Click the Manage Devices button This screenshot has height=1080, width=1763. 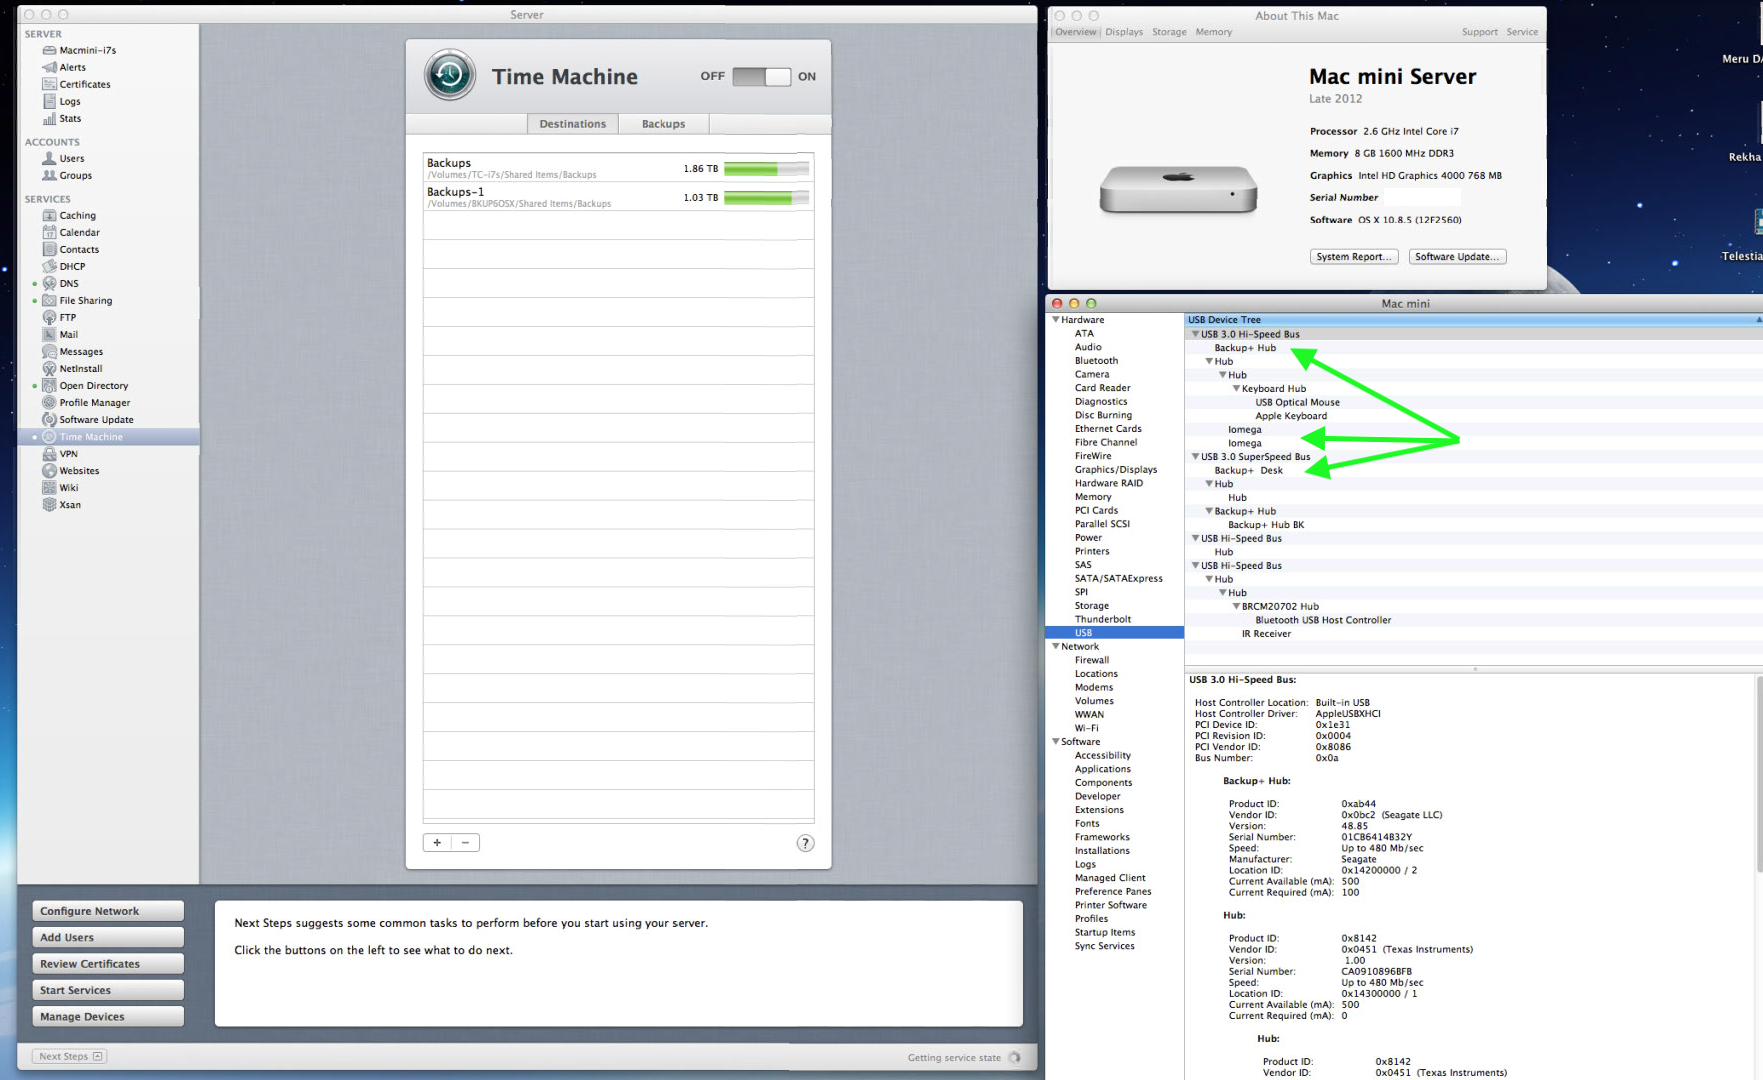(x=108, y=1016)
